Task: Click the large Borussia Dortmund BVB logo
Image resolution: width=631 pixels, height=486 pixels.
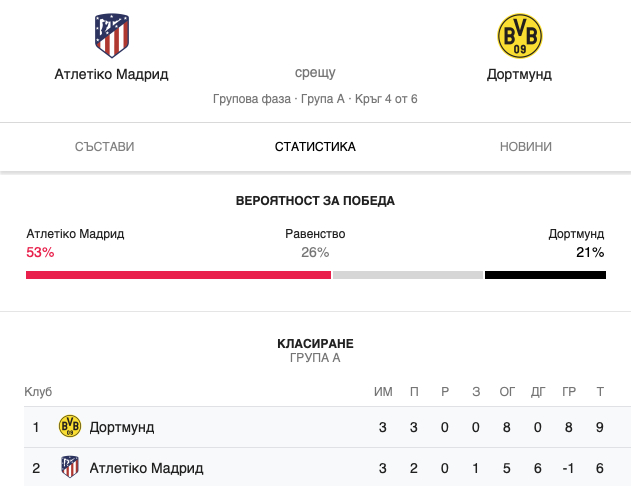Action: coord(520,36)
